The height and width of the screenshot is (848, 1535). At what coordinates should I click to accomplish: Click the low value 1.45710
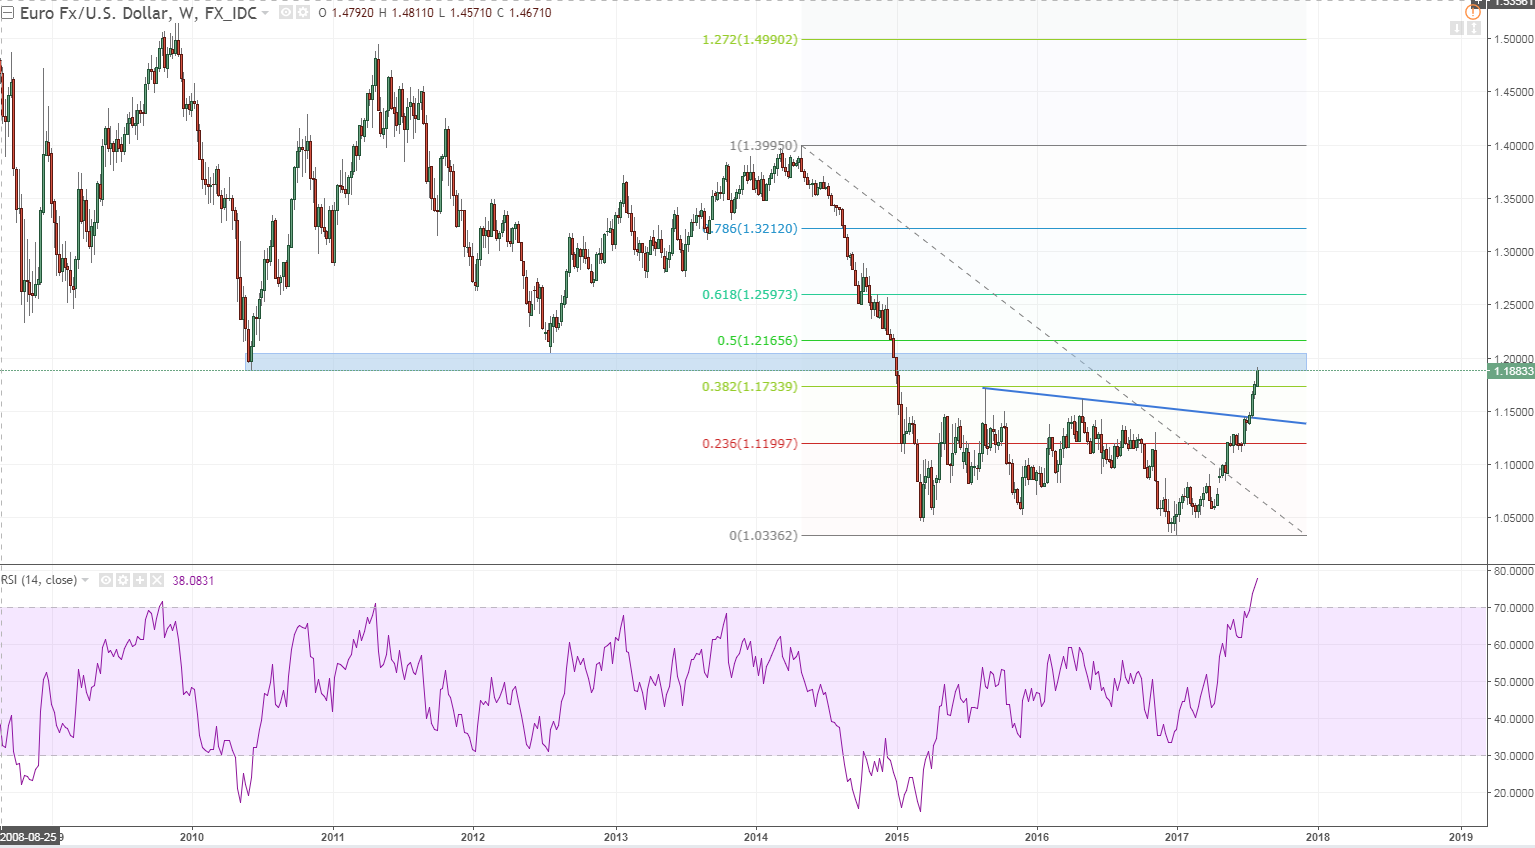[472, 13]
